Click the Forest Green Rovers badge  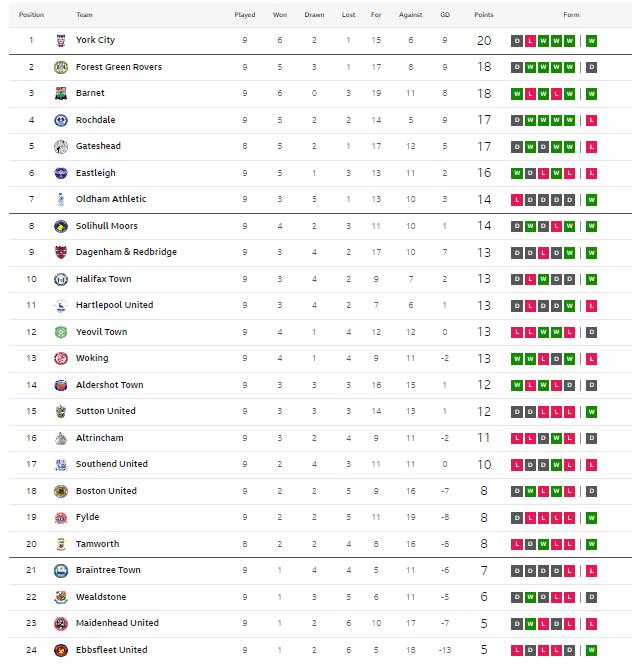coord(60,67)
